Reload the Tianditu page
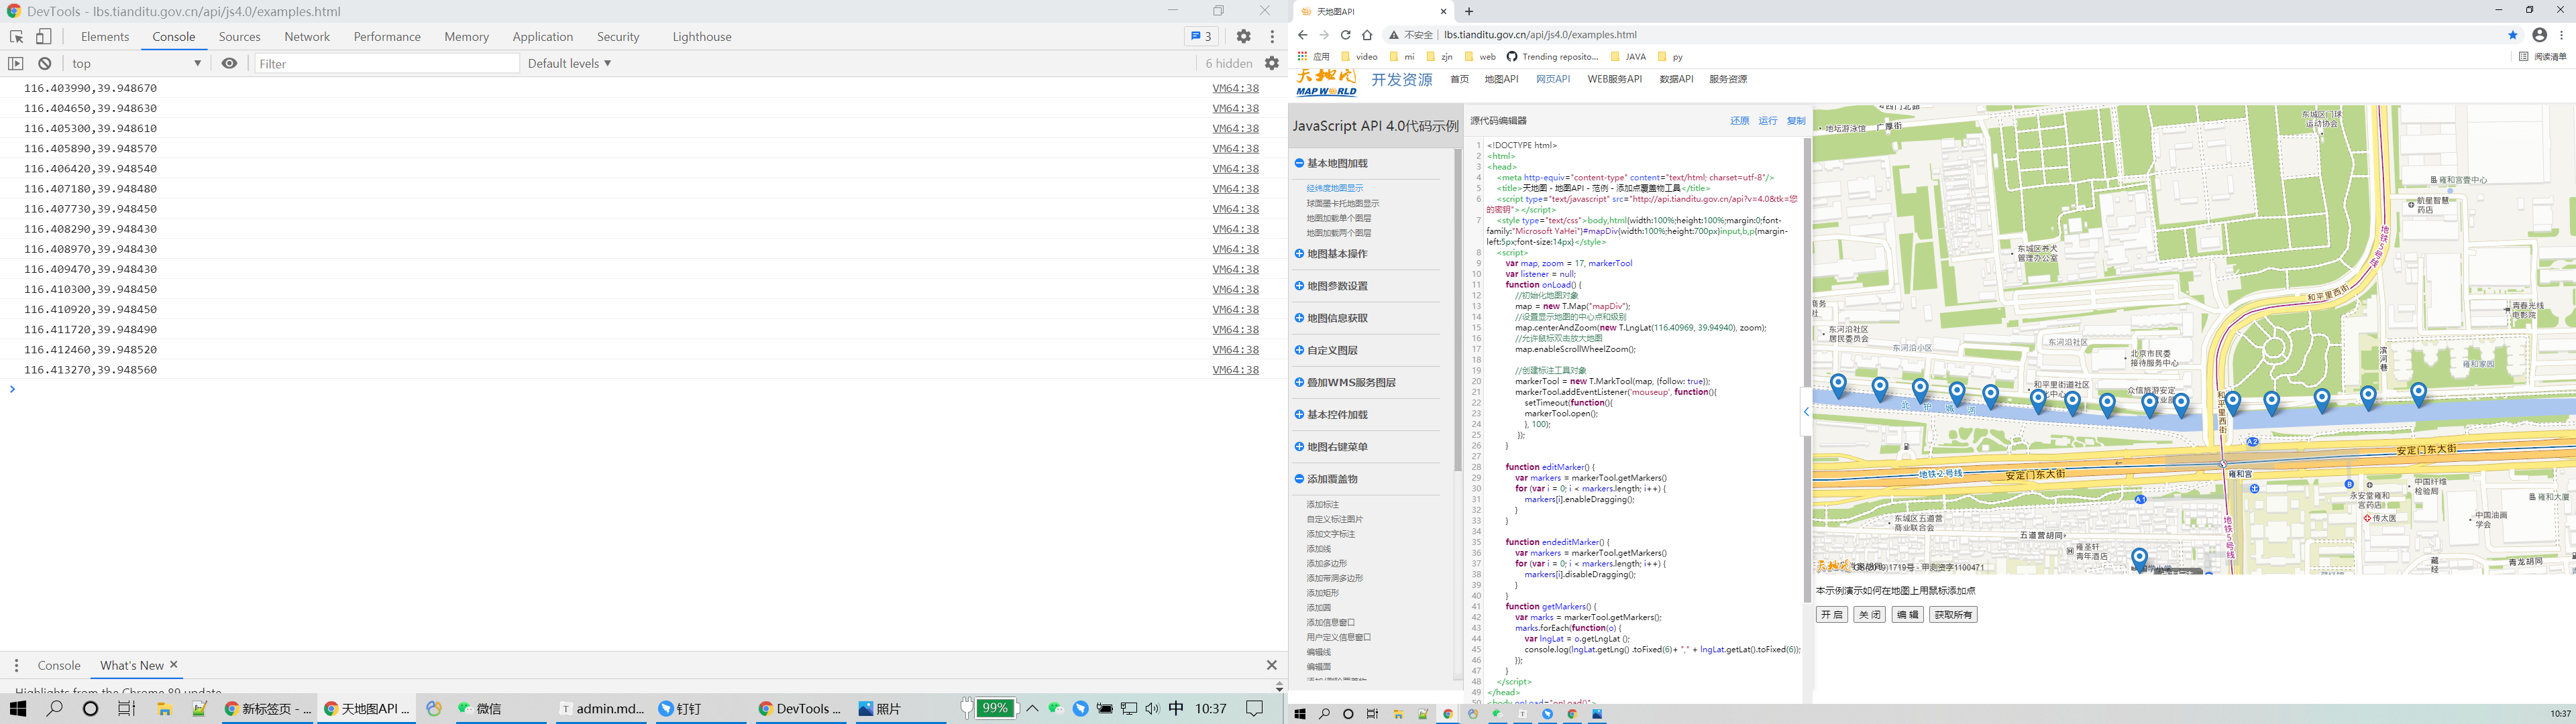This screenshot has height=724, width=2576. click(1345, 35)
